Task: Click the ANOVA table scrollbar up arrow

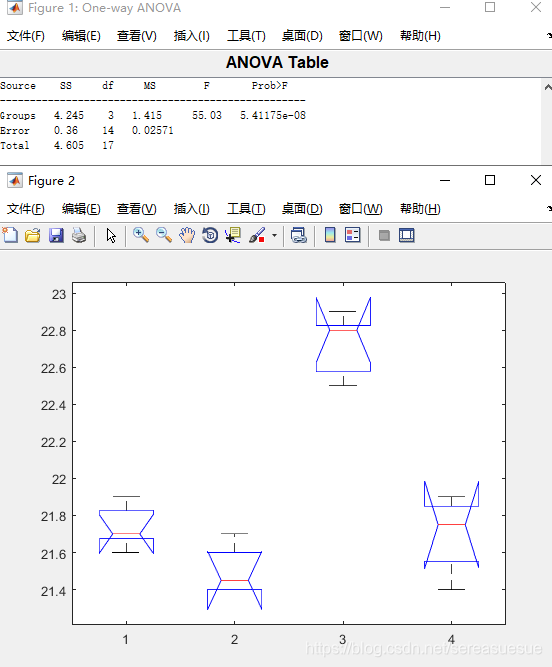Action: pos(547,87)
